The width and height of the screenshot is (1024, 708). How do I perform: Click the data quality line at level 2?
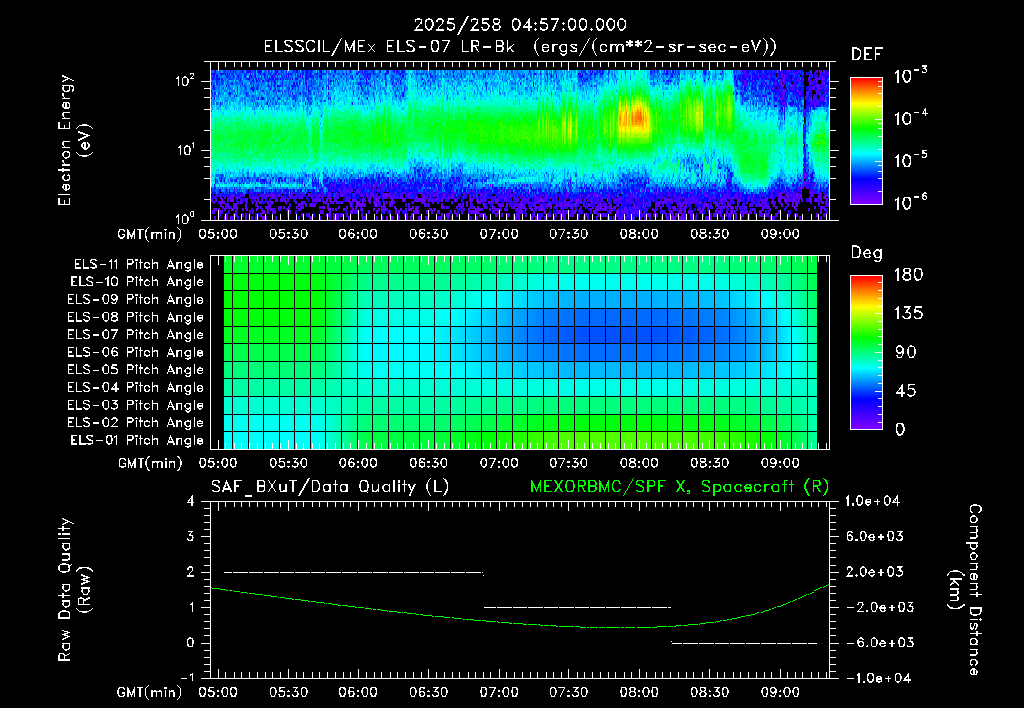(353, 572)
